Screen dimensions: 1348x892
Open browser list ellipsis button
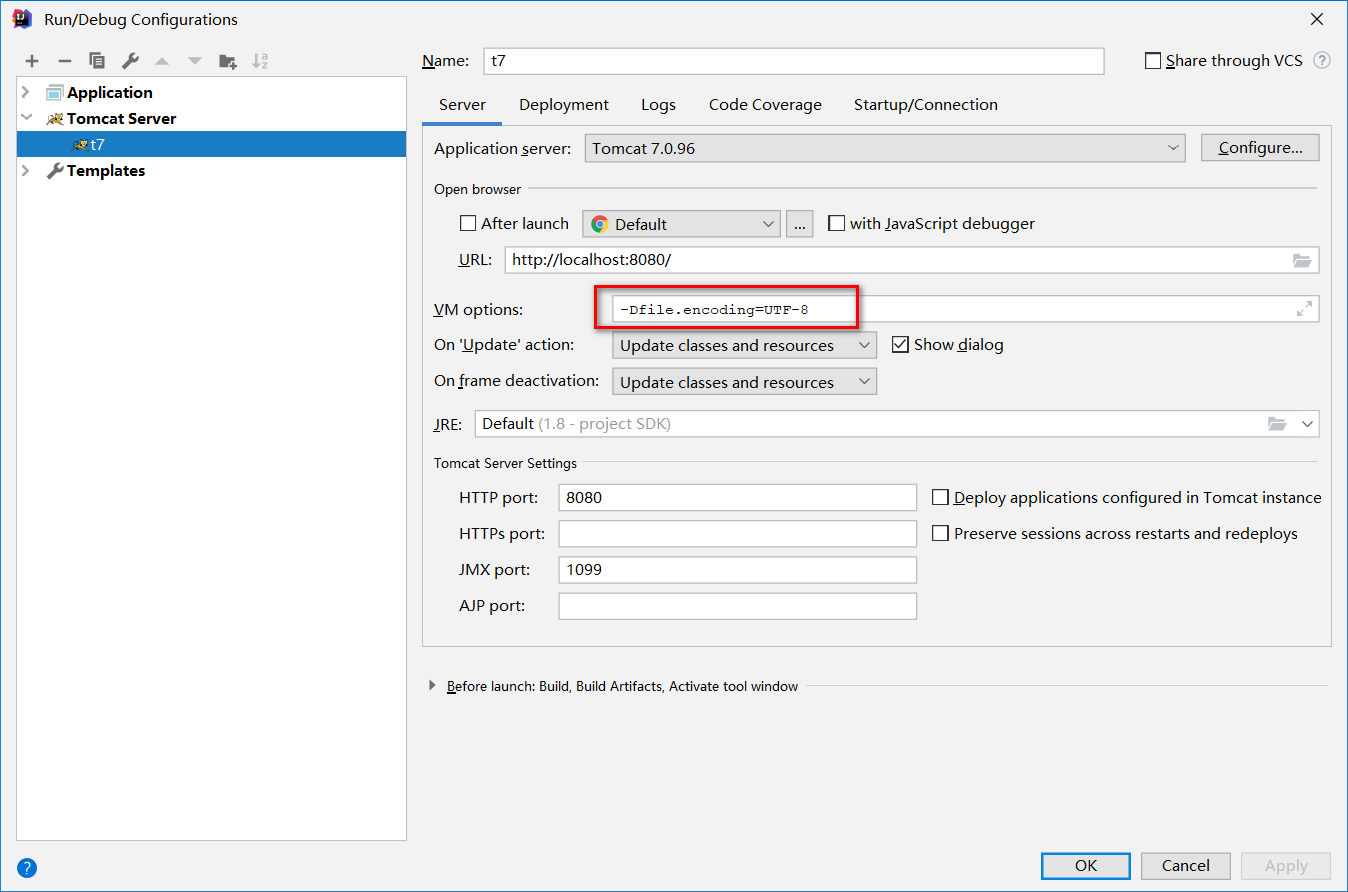(x=800, y=224)
